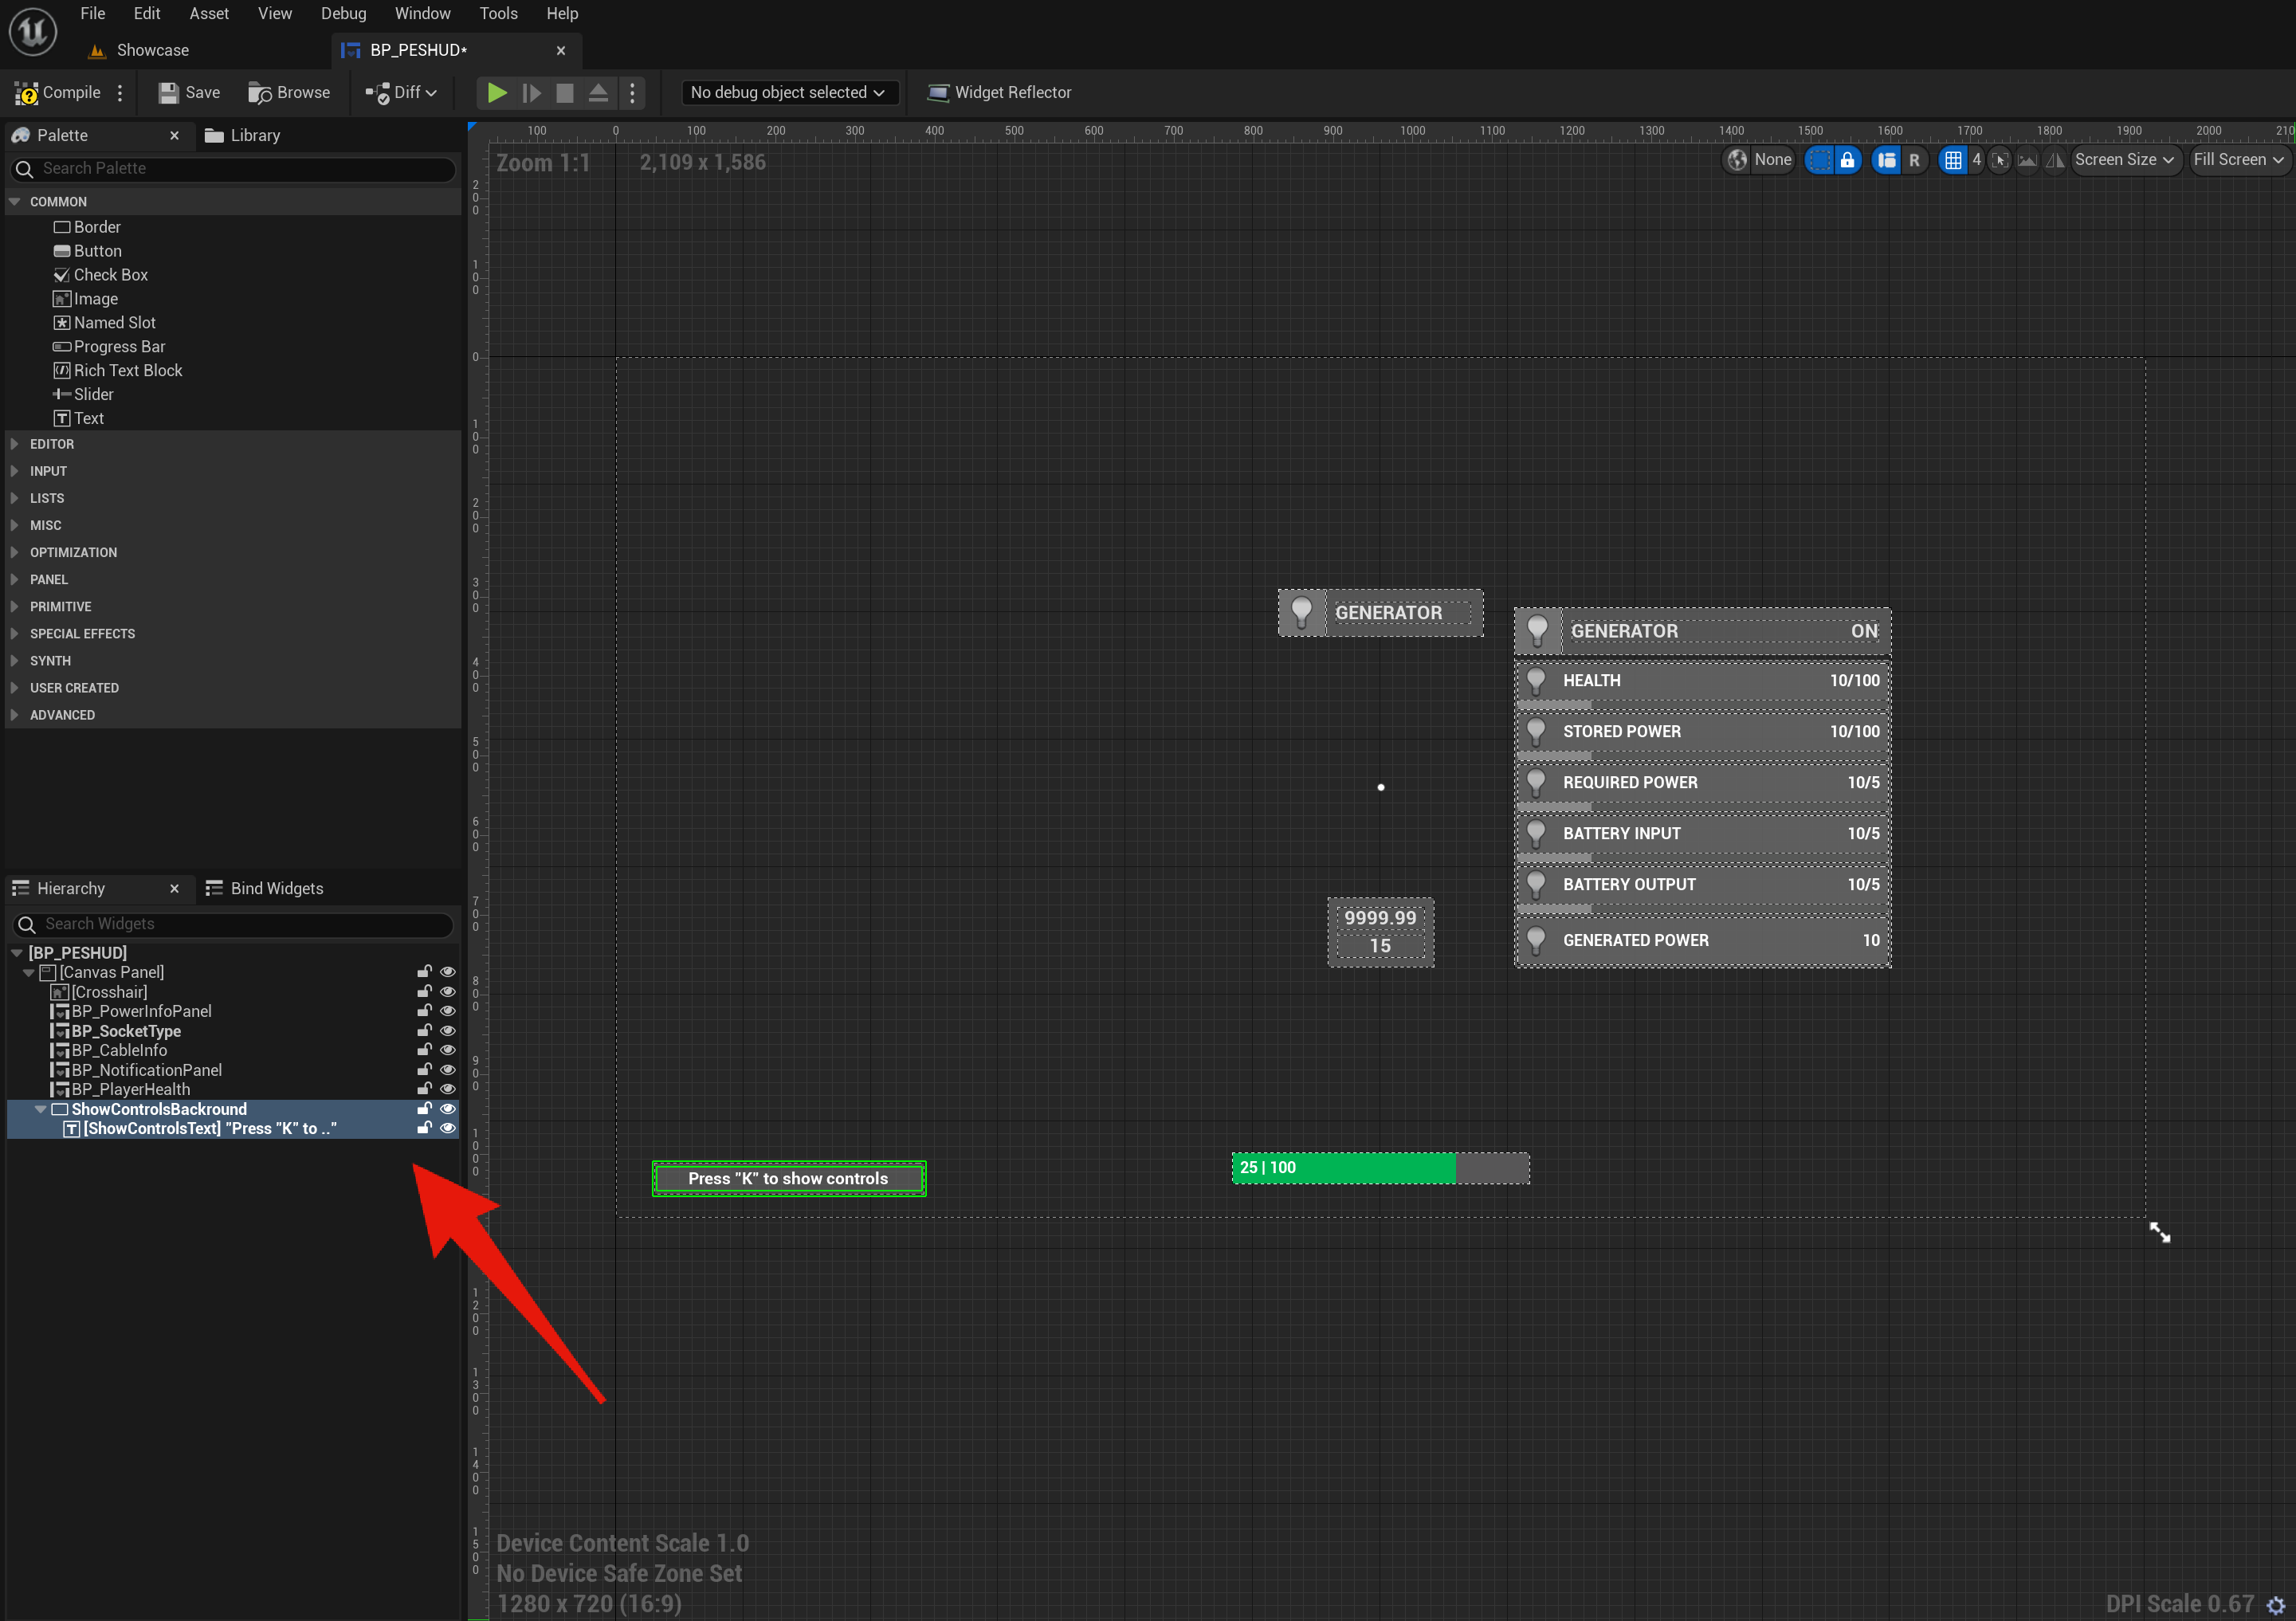Viewport: 2296px width, 1621px height.
Task: Click the Save asset icon
Action: click(x=169, y=93)
